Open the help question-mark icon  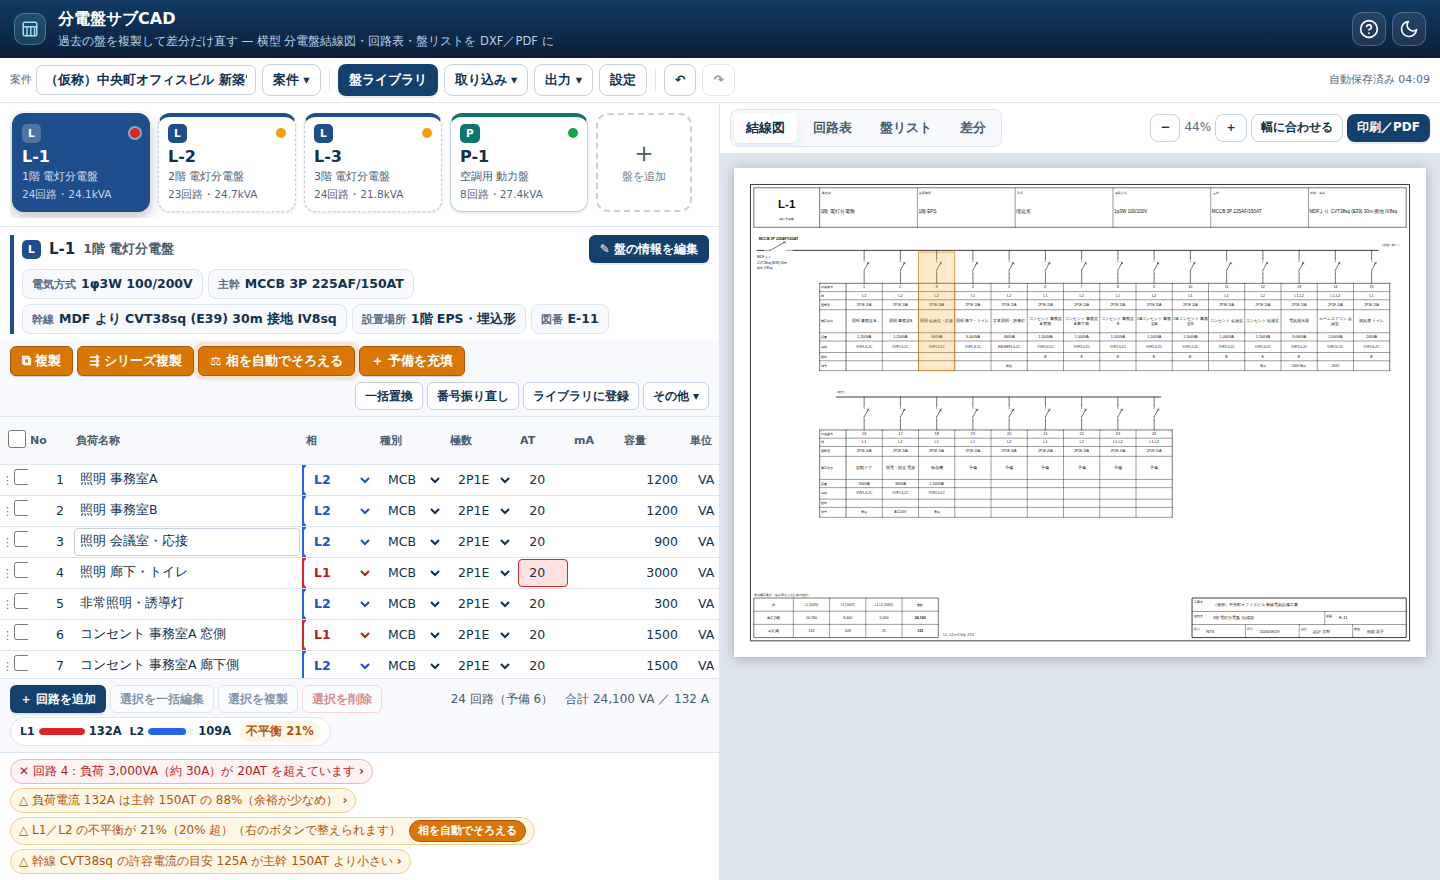coord(1369,29)
